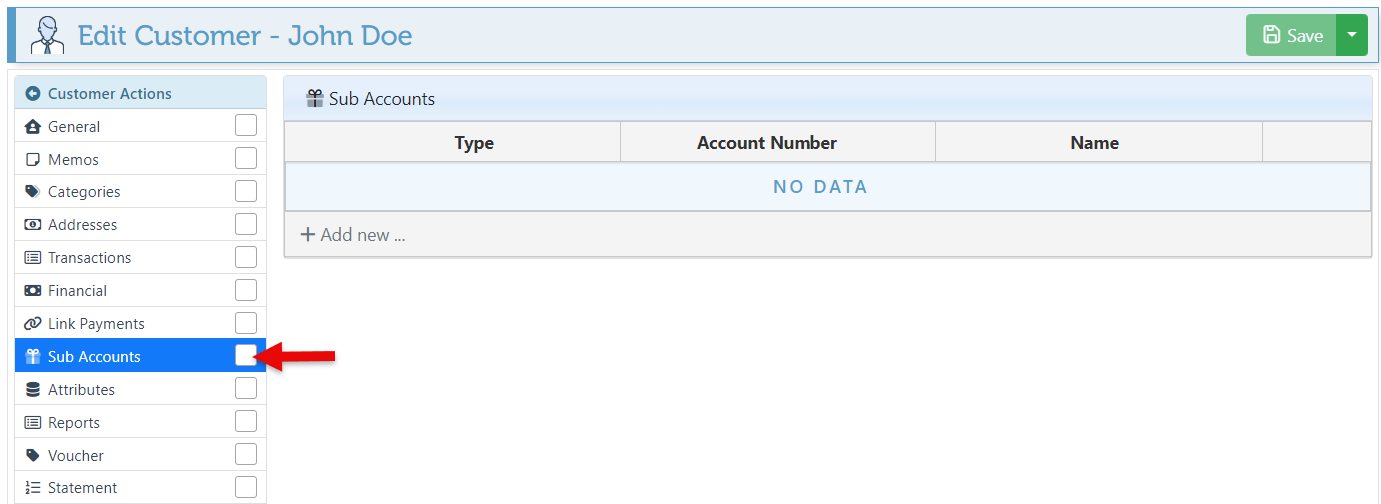1381x504 pixels.
Task: Click the Financial money icon
Action: point(32,291)
